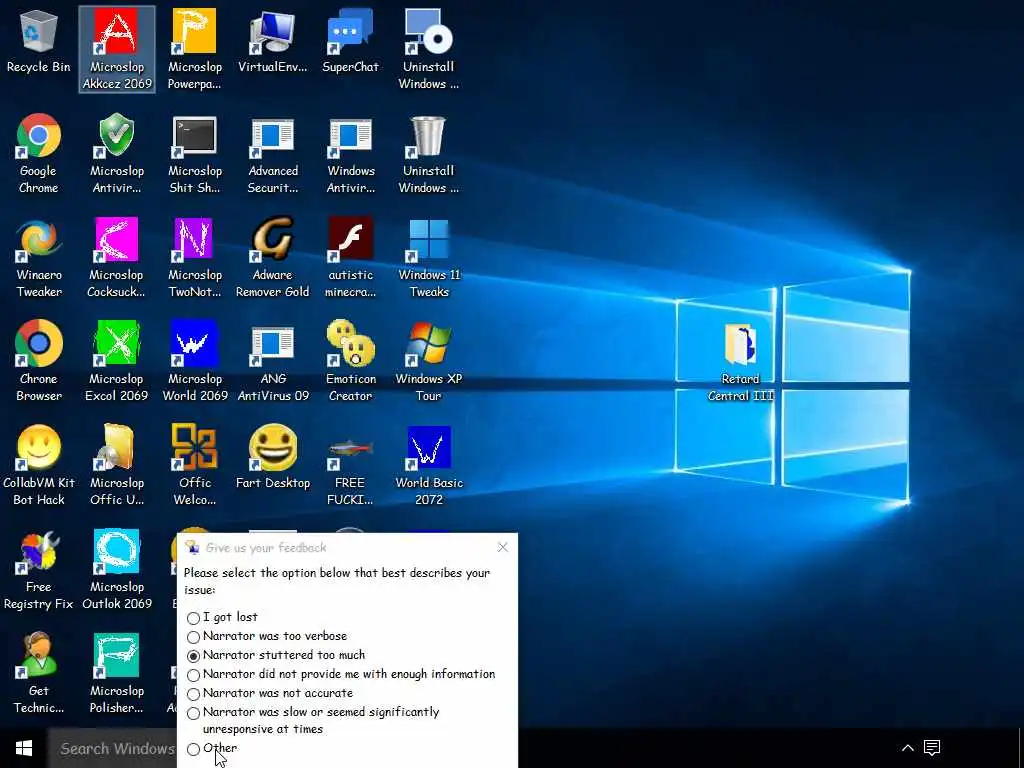
Task: Launch World Basic 2072 shortcut
Action: [429, 466]
